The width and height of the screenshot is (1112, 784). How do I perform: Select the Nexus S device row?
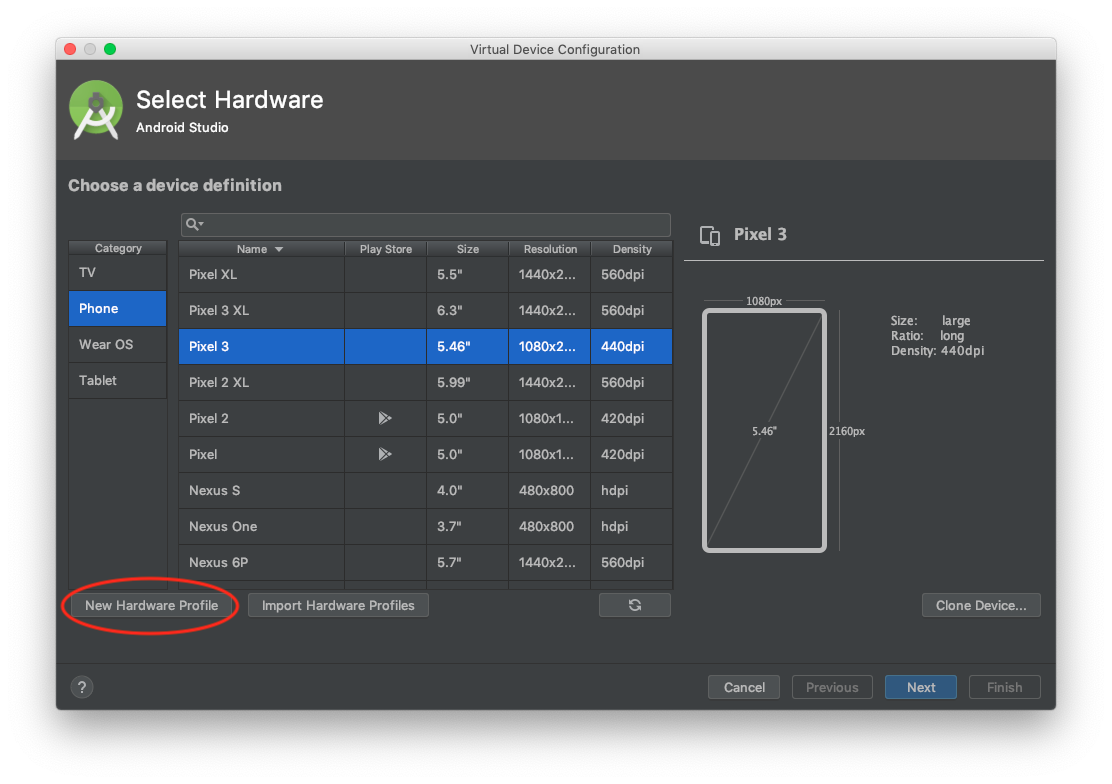426,490
